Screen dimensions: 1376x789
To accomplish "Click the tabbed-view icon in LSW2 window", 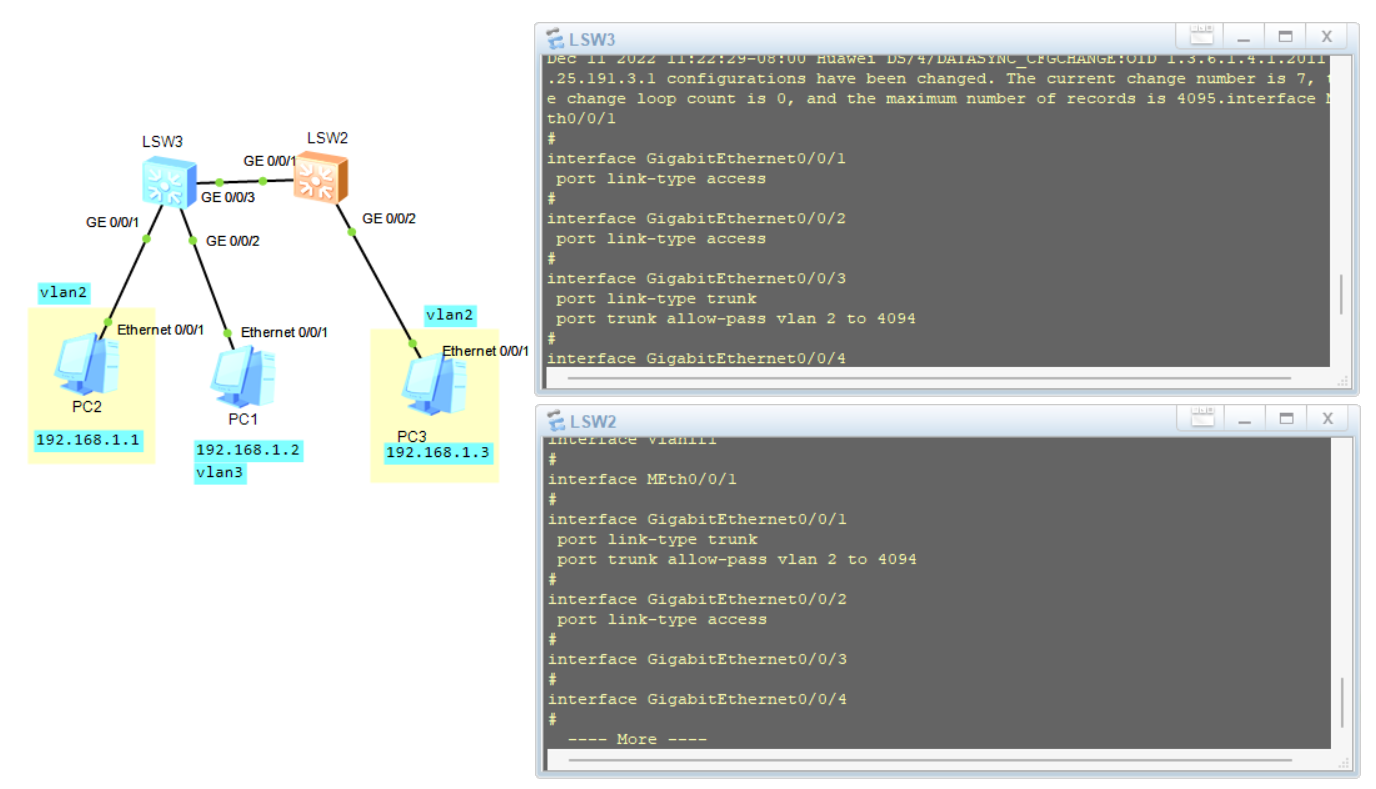I will click(1201, 418).
